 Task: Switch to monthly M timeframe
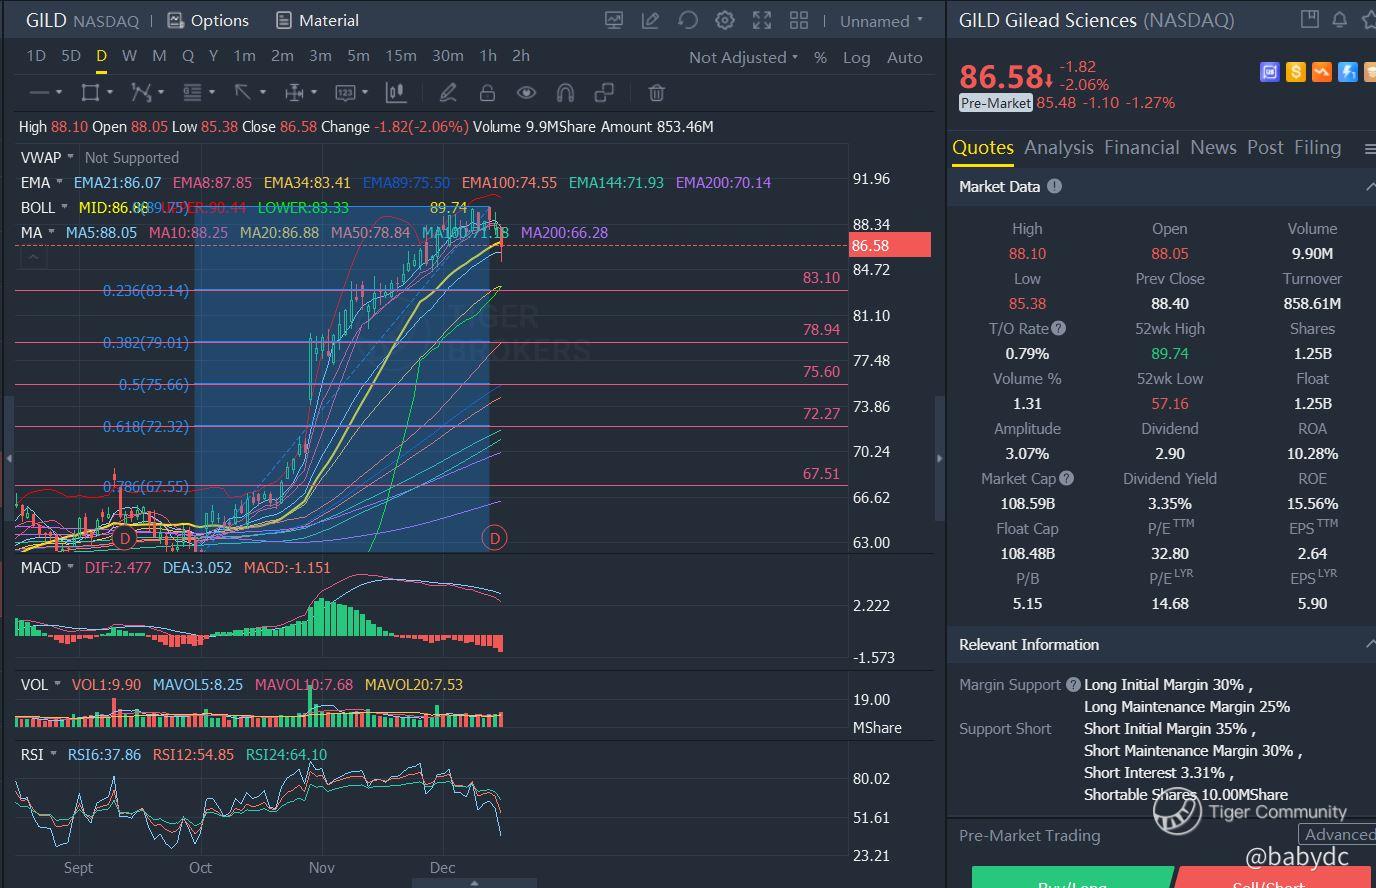[159, 56]
